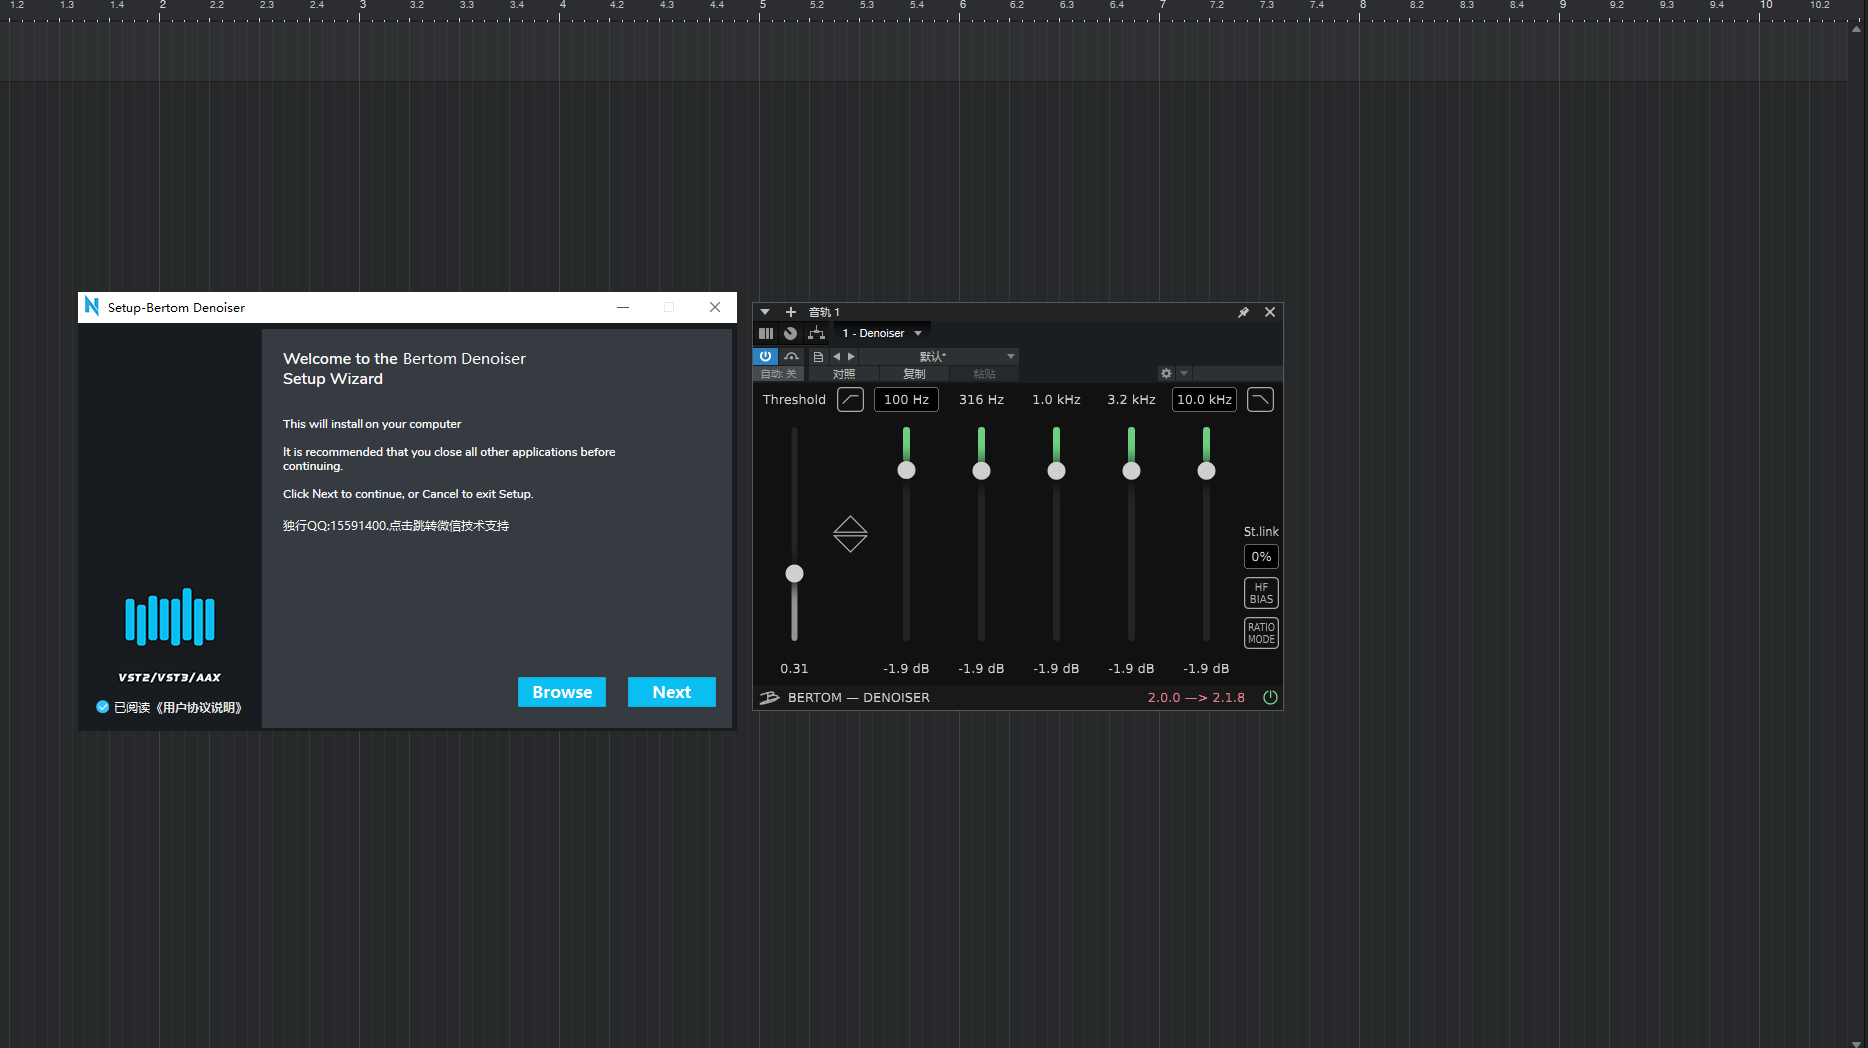Click the vertical scrollbar down arrow

pyautogui.click(x=1857, y=1043)
